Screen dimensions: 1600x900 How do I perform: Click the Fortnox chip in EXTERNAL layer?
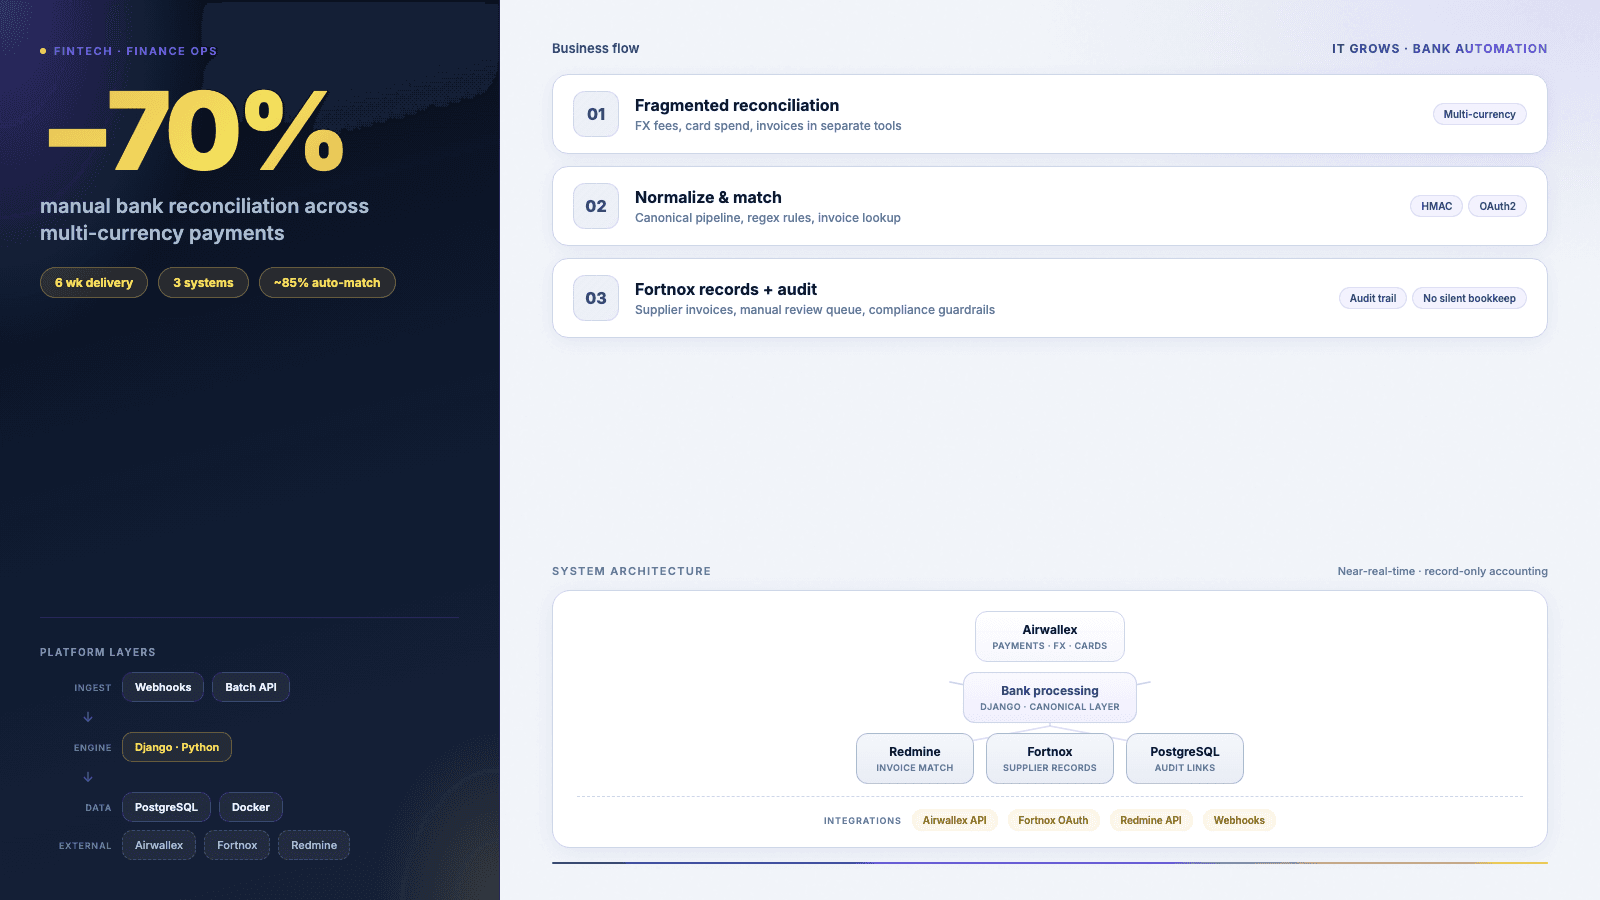[237, 845]
